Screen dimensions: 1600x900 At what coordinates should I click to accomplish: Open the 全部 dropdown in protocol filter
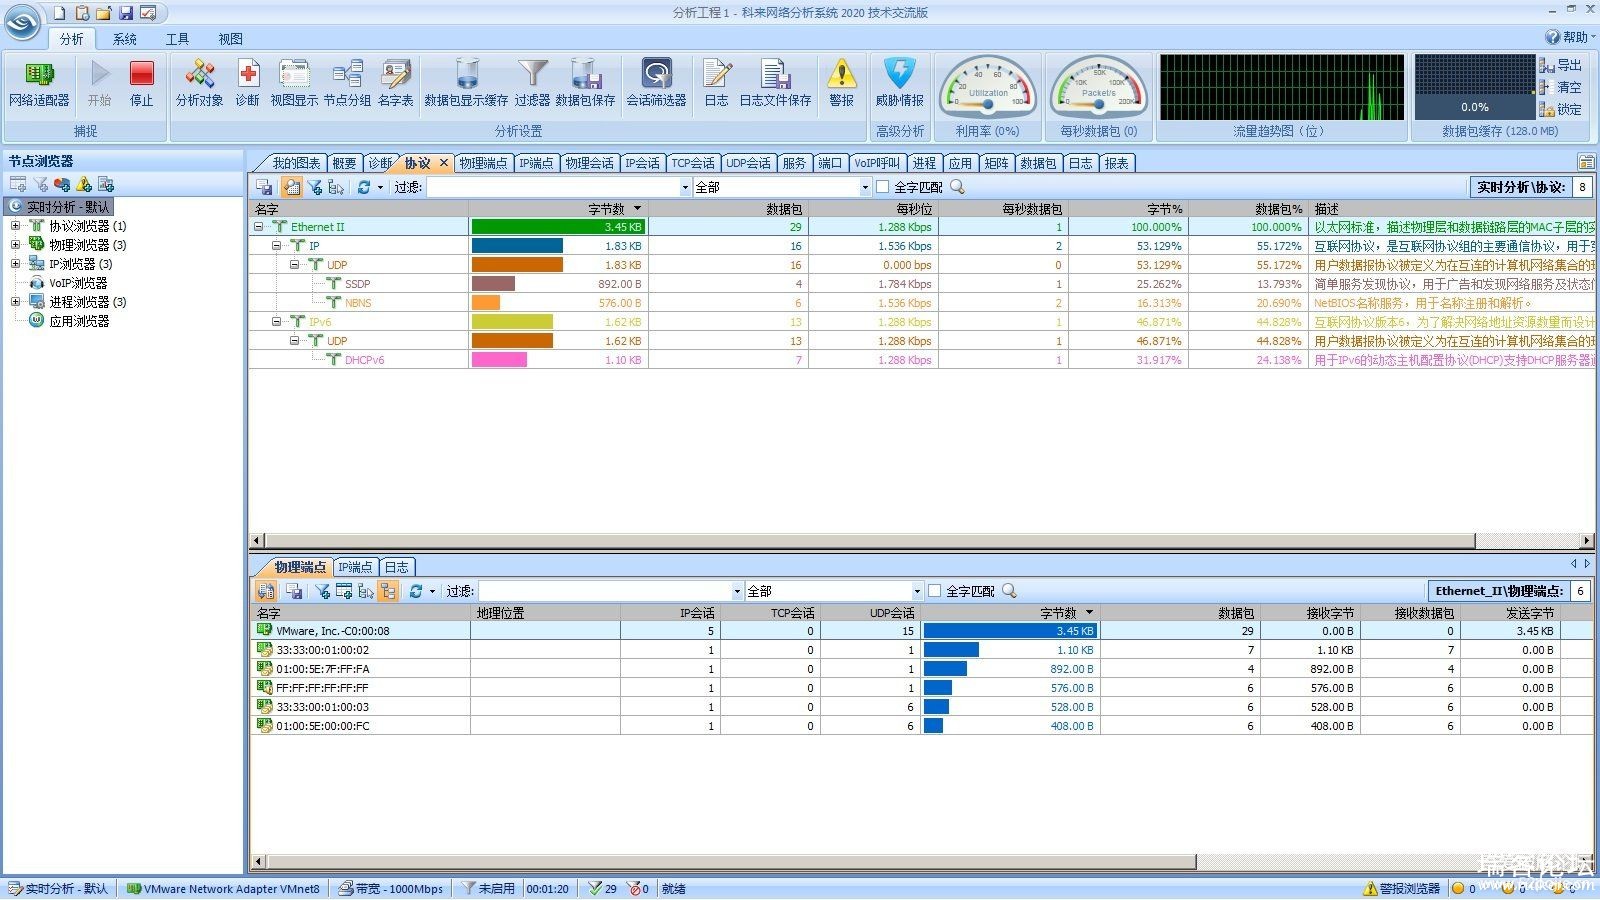pos(865,187)
